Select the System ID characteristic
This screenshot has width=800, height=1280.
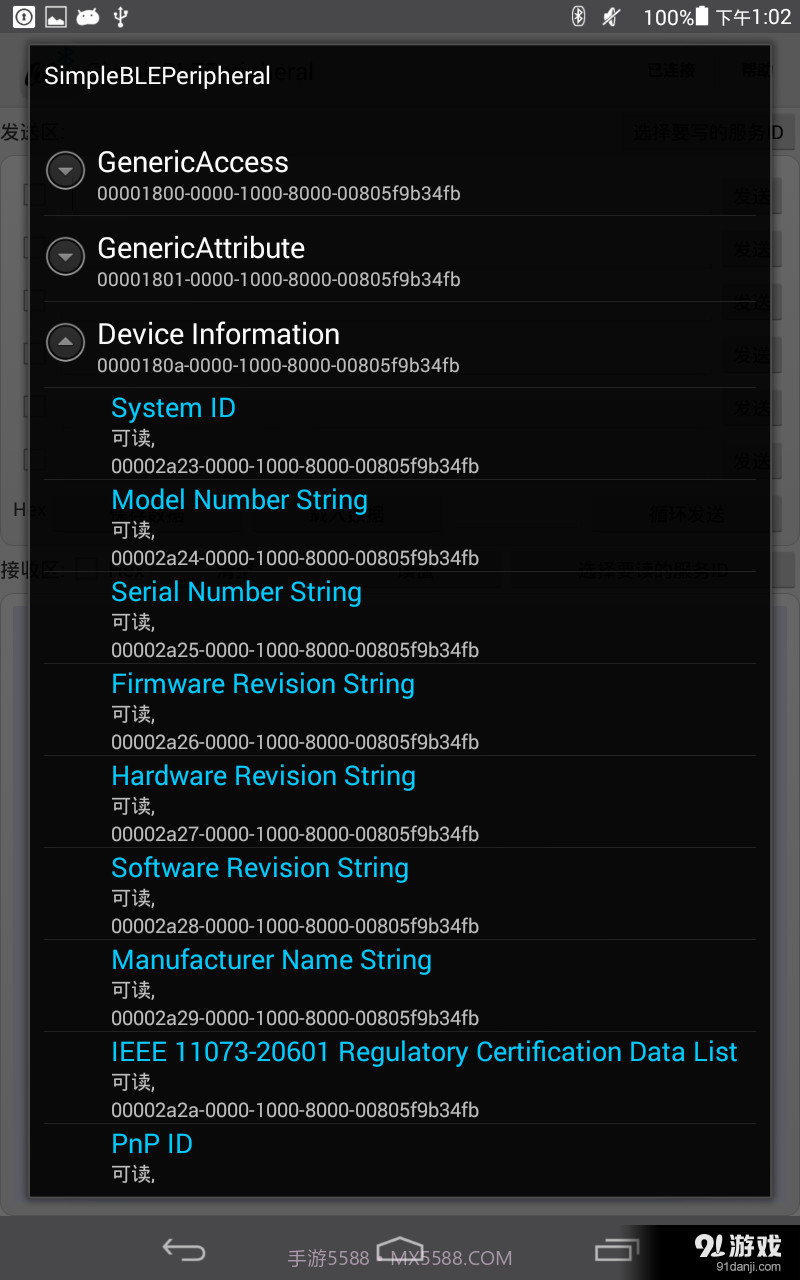(x=173, y=408)
